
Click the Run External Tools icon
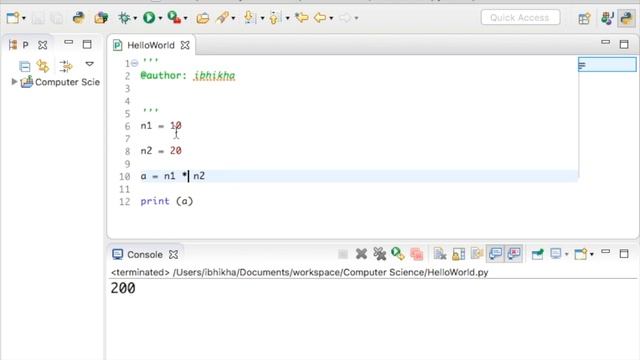[174, 18]
